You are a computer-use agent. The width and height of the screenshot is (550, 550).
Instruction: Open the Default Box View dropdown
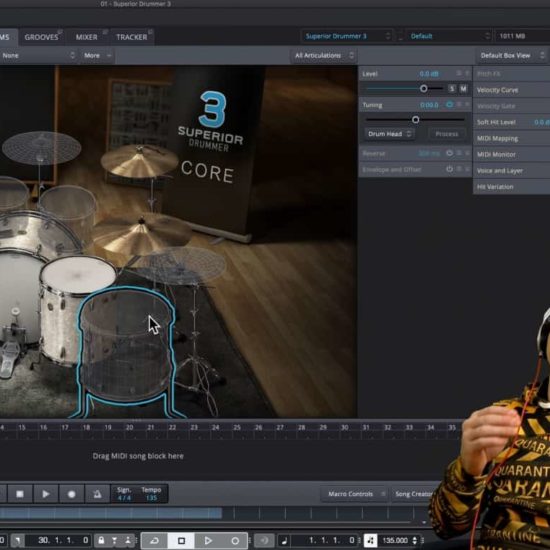click(x=511, y=55)
